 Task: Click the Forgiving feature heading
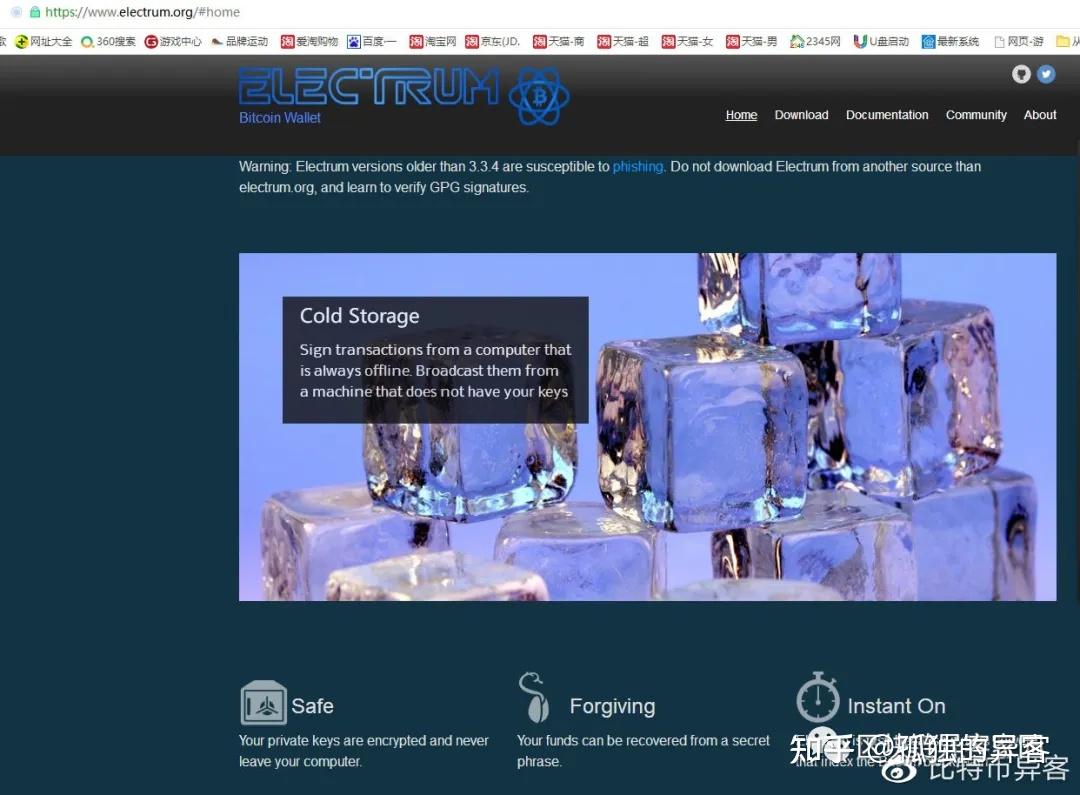(x=612, y=706)
